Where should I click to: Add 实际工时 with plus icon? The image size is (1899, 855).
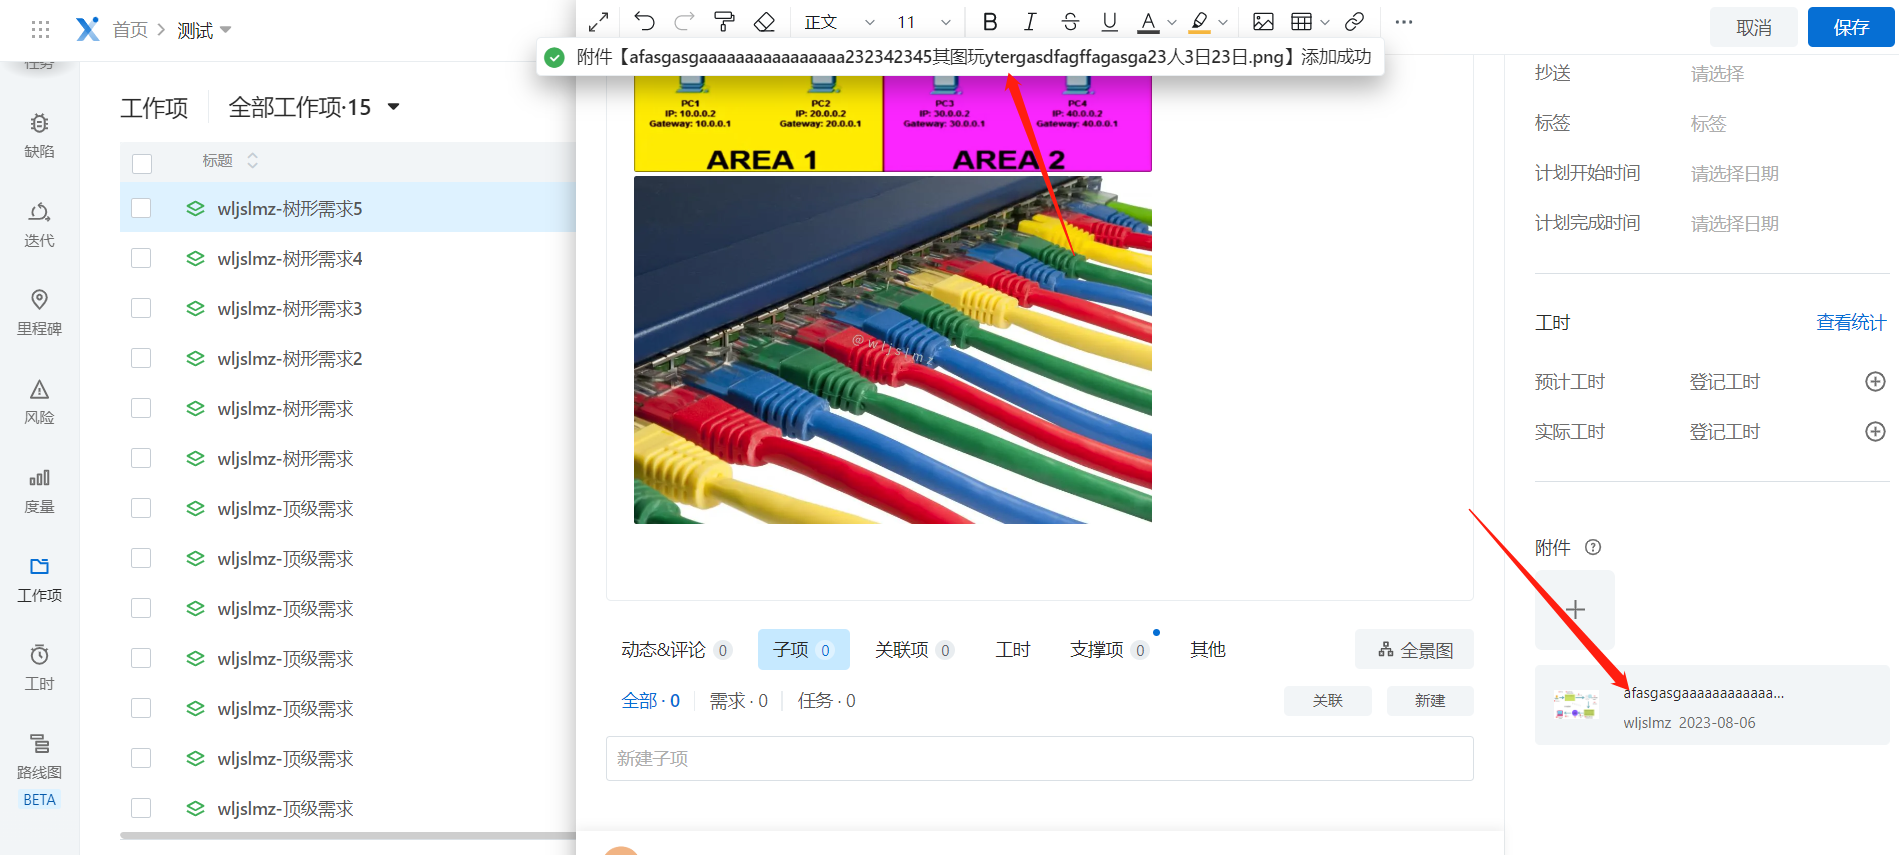click(x=1875, y=431)
